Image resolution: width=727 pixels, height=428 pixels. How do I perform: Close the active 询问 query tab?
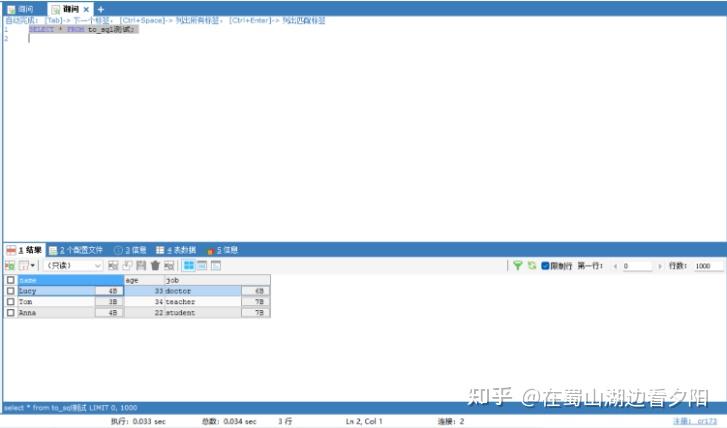[86, 9]
